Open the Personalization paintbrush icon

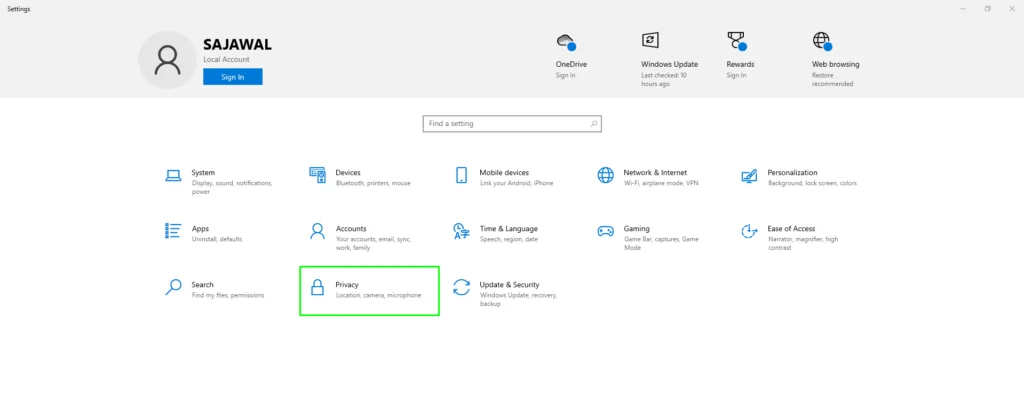(749, 176)
